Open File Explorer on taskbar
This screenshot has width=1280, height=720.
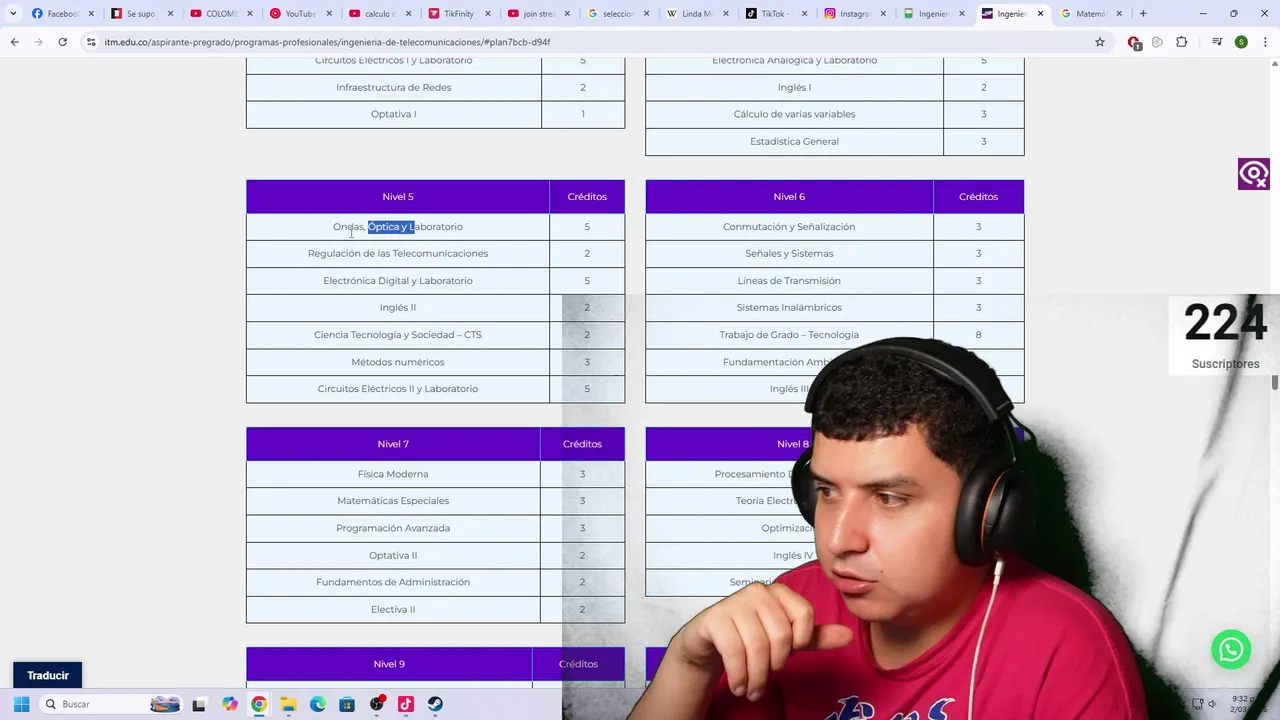pyautogui.click(x=288, y=704)
